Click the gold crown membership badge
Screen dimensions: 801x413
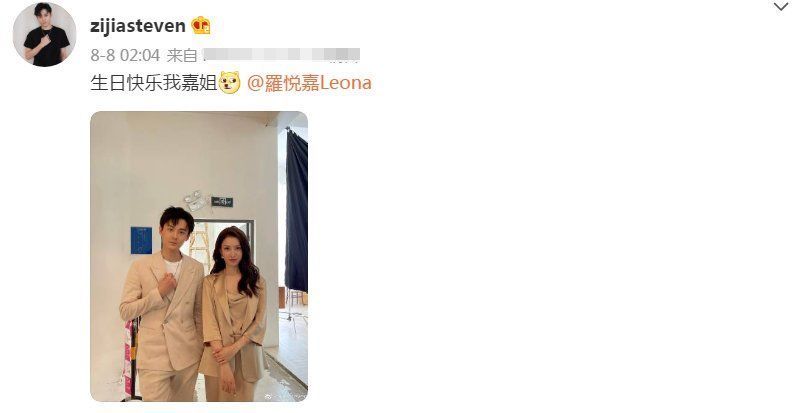[x=201, y=25]
